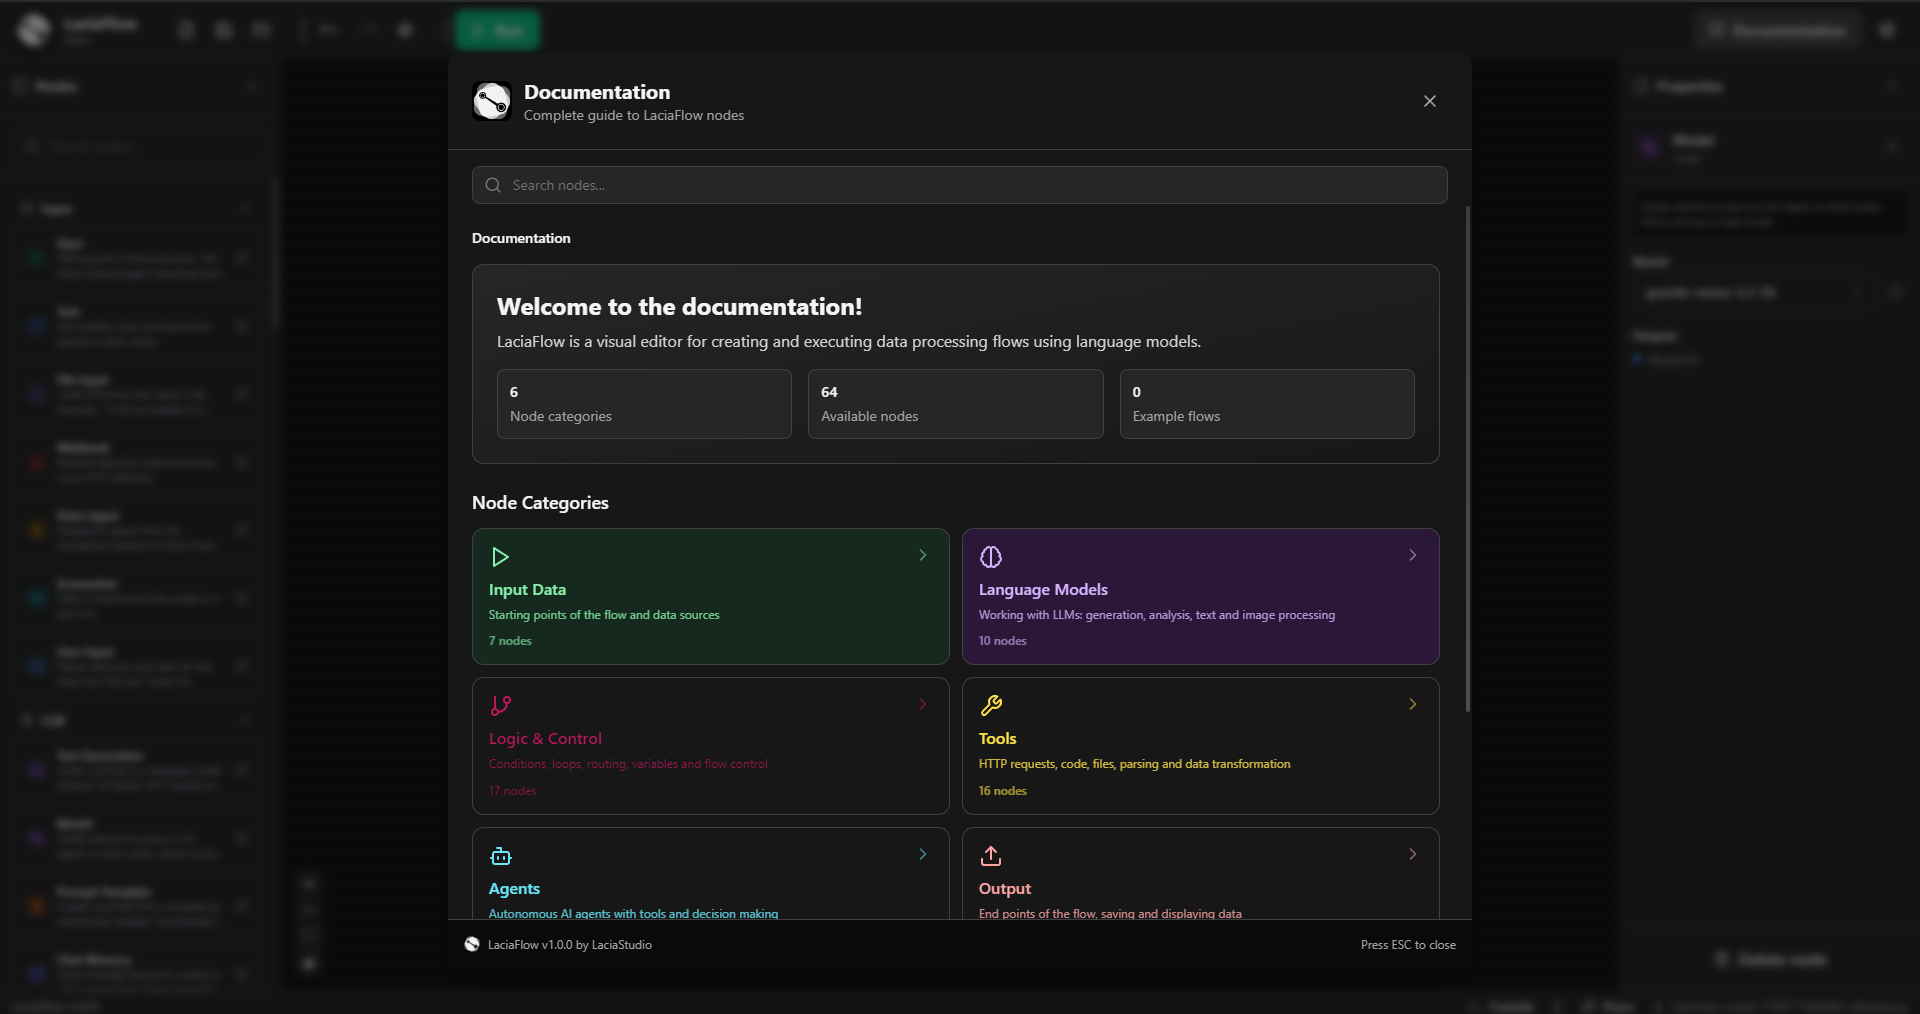Click the LaciaFlow logo in the header

tap(33, 29)
